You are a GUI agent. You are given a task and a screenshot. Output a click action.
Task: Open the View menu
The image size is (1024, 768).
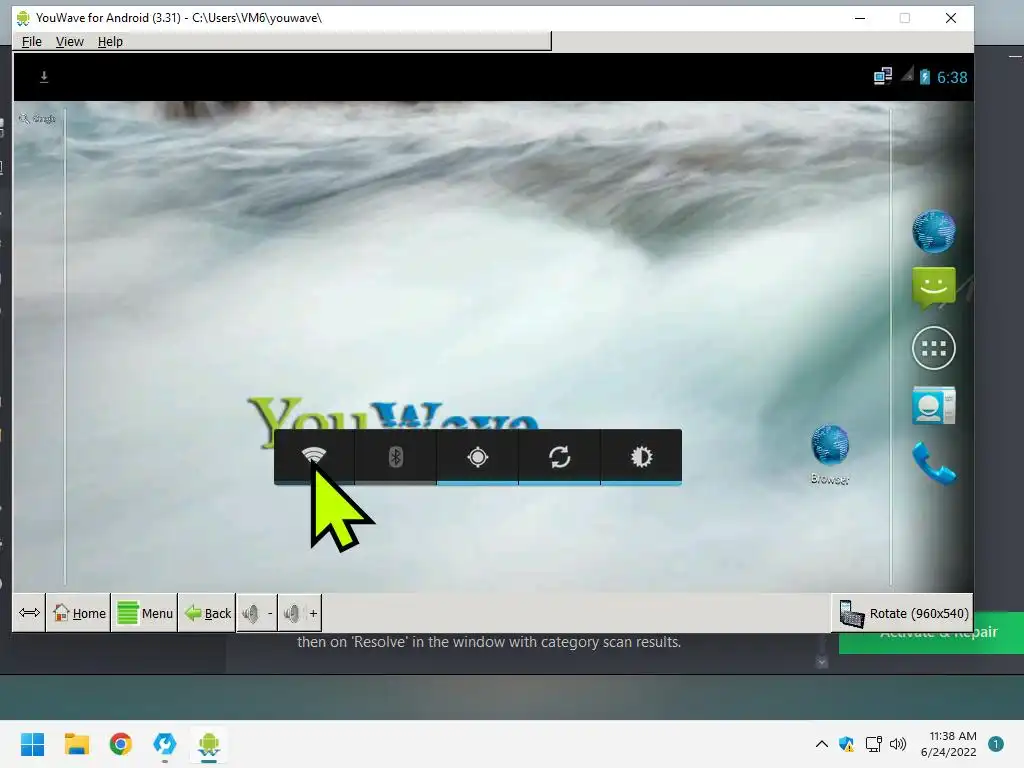69,41
